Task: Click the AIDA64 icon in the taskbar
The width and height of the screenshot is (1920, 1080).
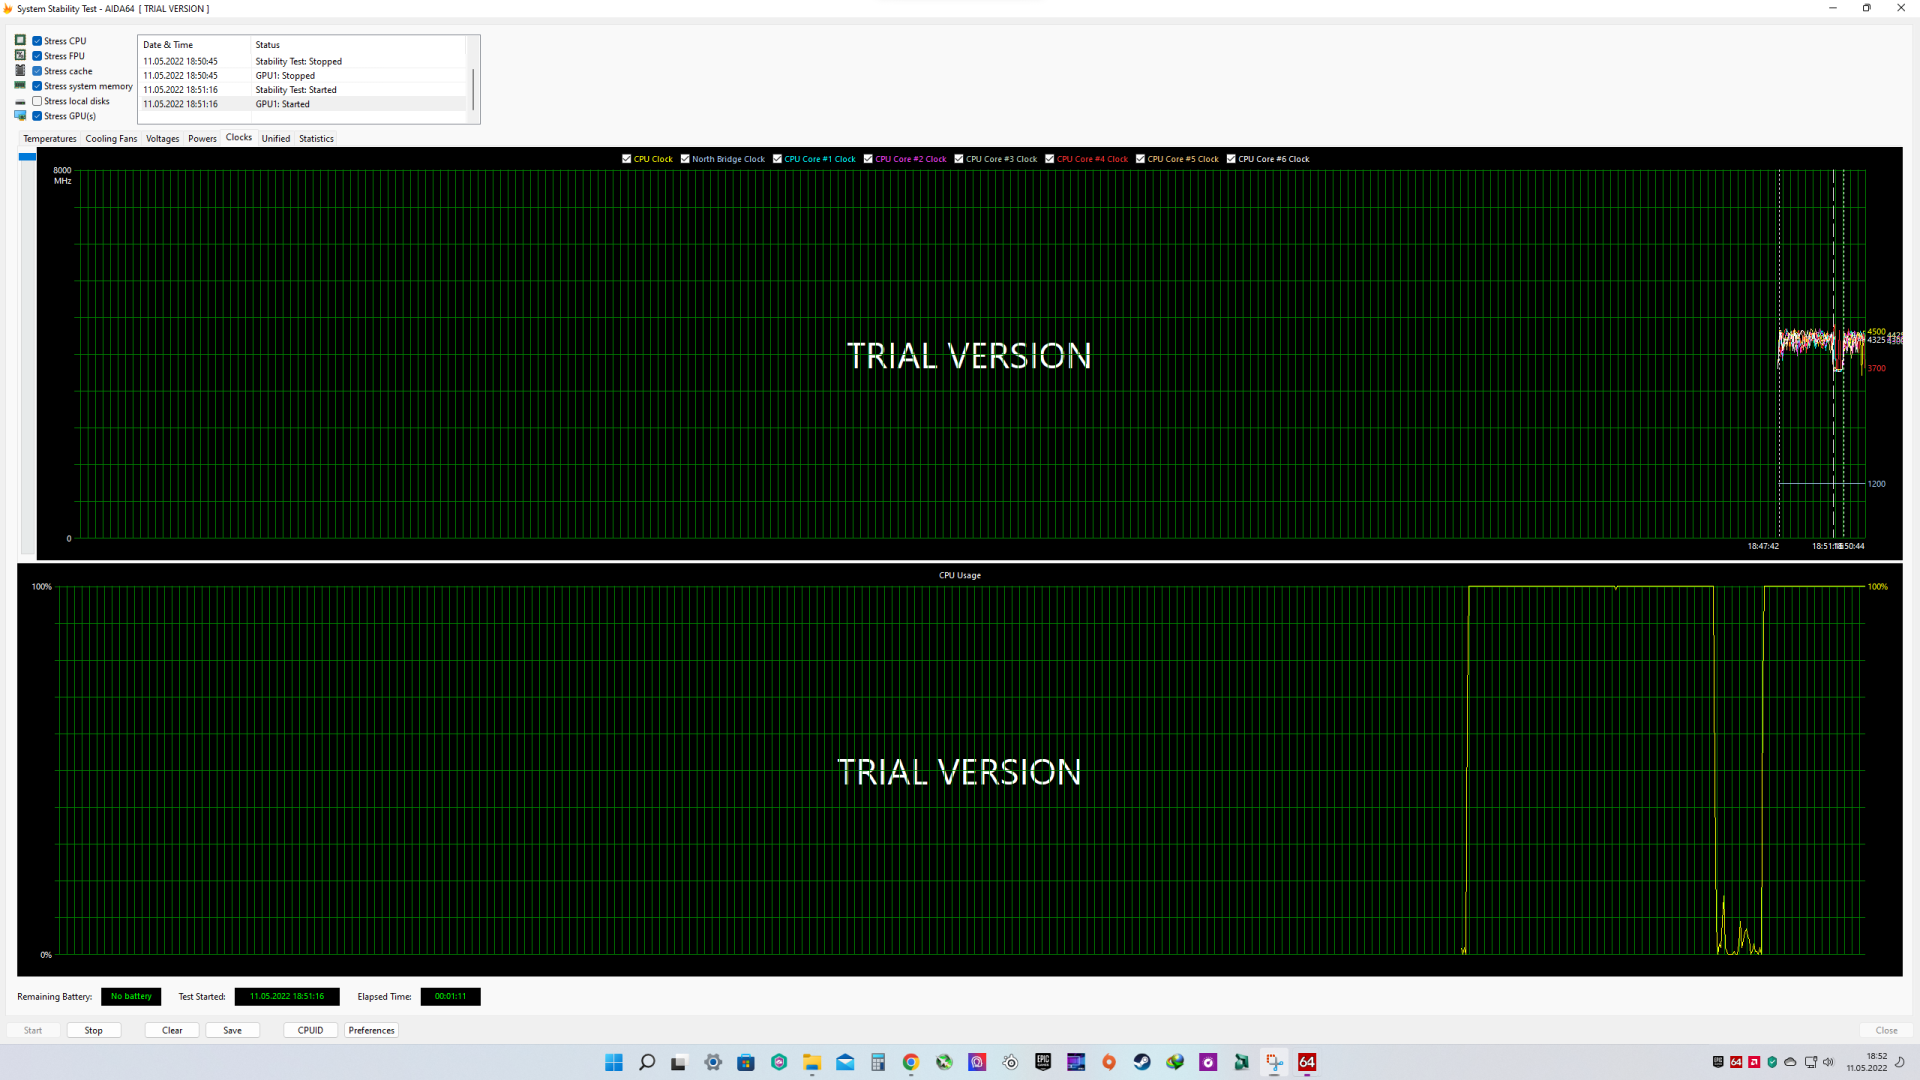Action: pyautogui.click(x=1307, y=1062)
